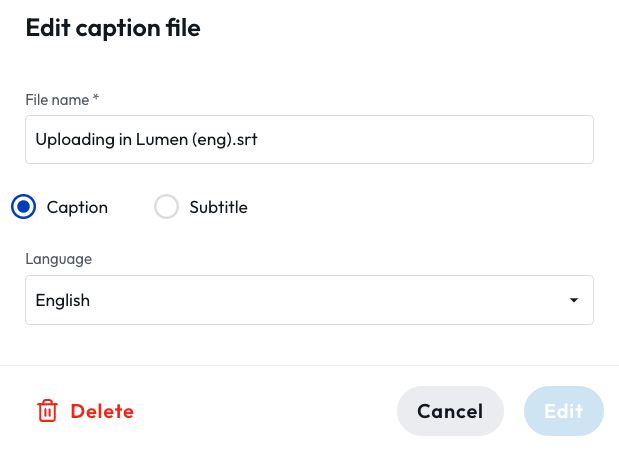Viewport: 619px width, 457px height.
Task: Click the Language field label
Action: 58,259
